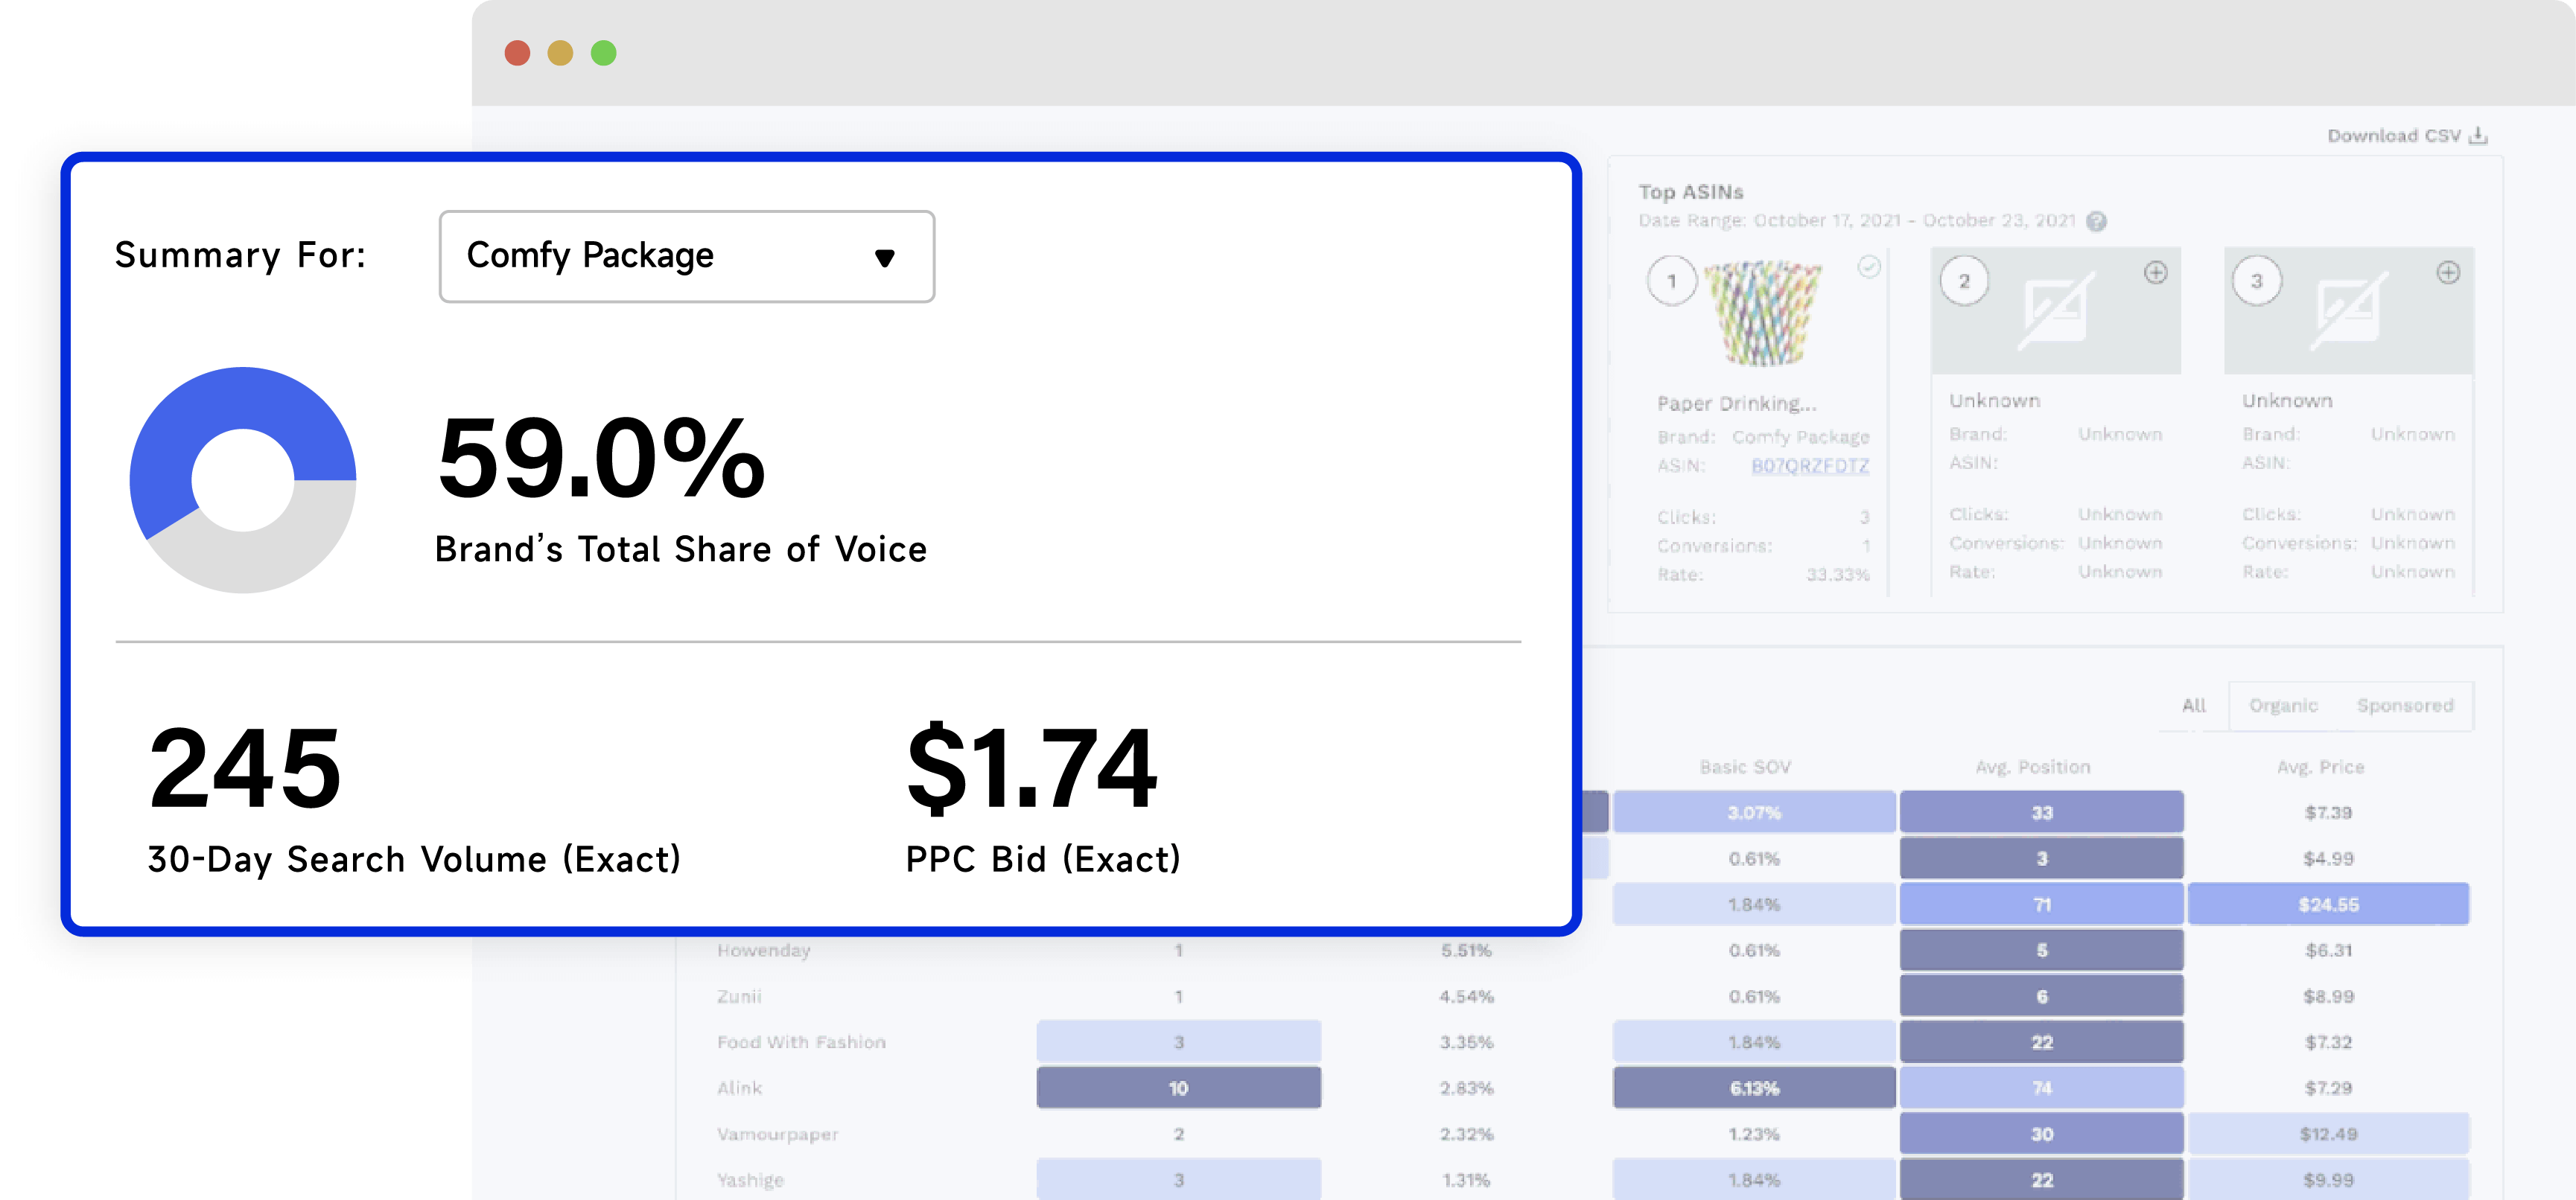2576x1200 pixels.
Task: Open the Comfy Package summary dropdown
Action: pyautogui.click(x=686, y=256)
